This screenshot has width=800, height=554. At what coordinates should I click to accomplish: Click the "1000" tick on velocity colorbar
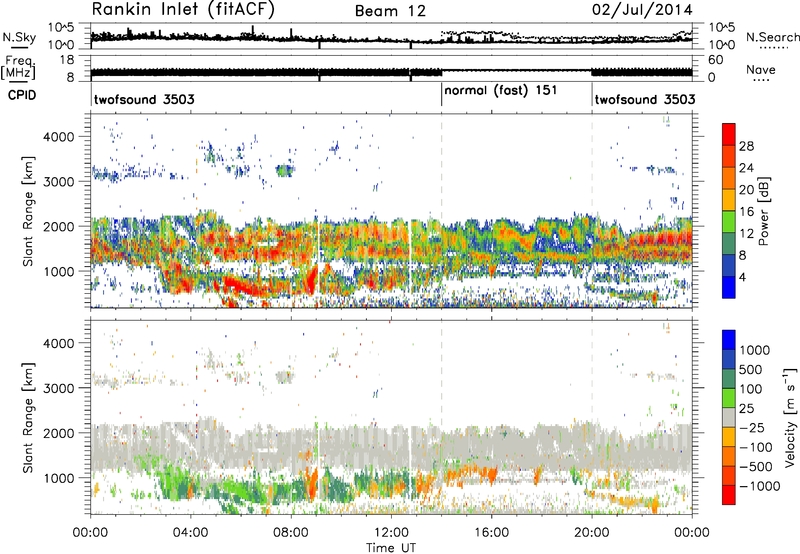point(755,350)
